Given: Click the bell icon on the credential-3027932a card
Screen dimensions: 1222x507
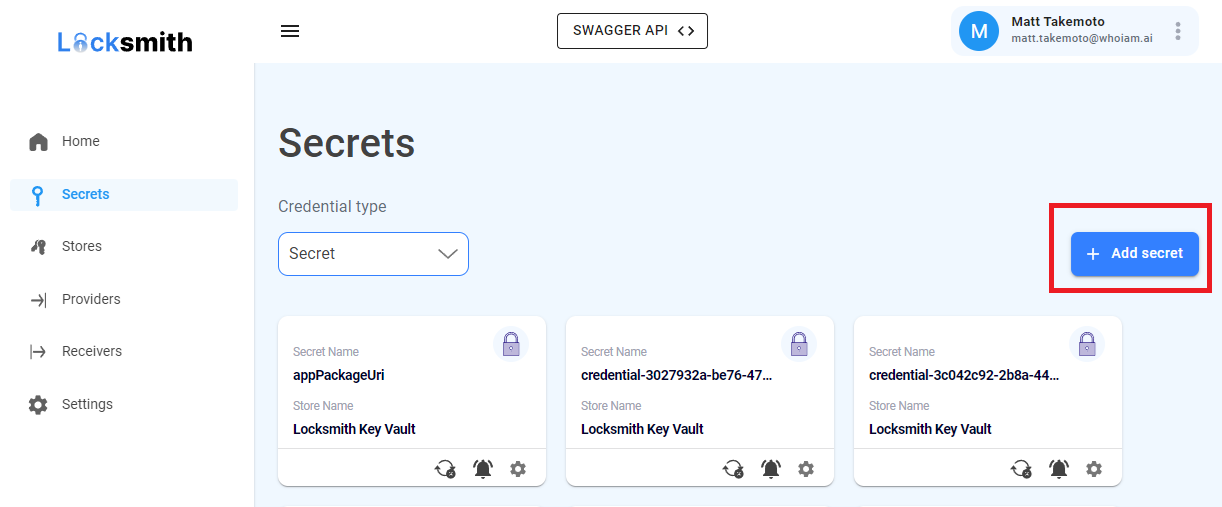Looking at the screenshot, I should (771, 468).
